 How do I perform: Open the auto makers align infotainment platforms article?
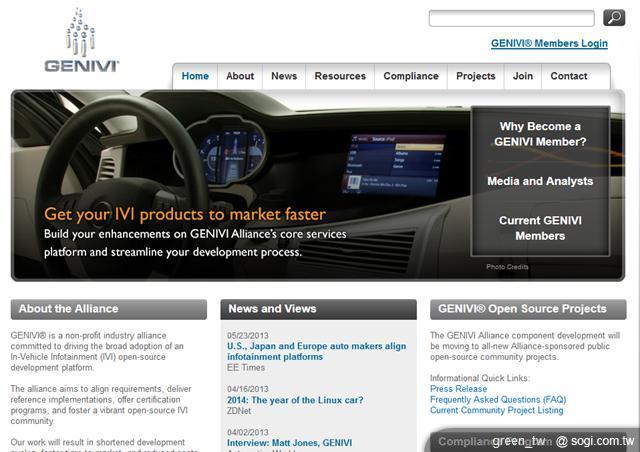316,351
